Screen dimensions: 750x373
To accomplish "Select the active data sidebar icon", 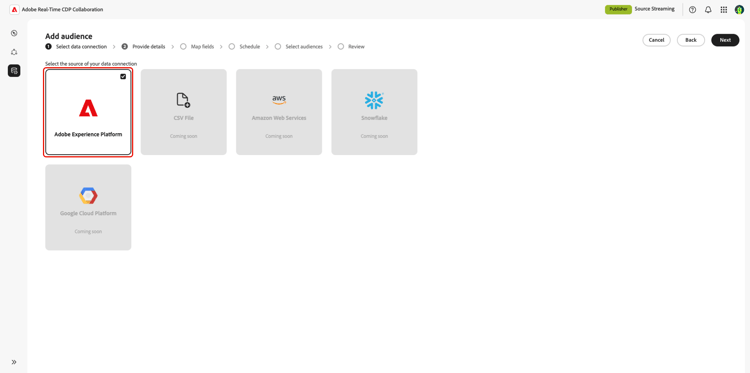I will coord(14,71).
